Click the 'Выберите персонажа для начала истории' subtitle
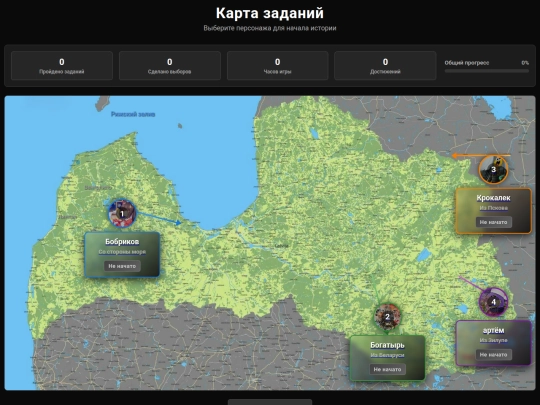The height and width of the screenshot is (405, 540). click(x=270, y=28)
